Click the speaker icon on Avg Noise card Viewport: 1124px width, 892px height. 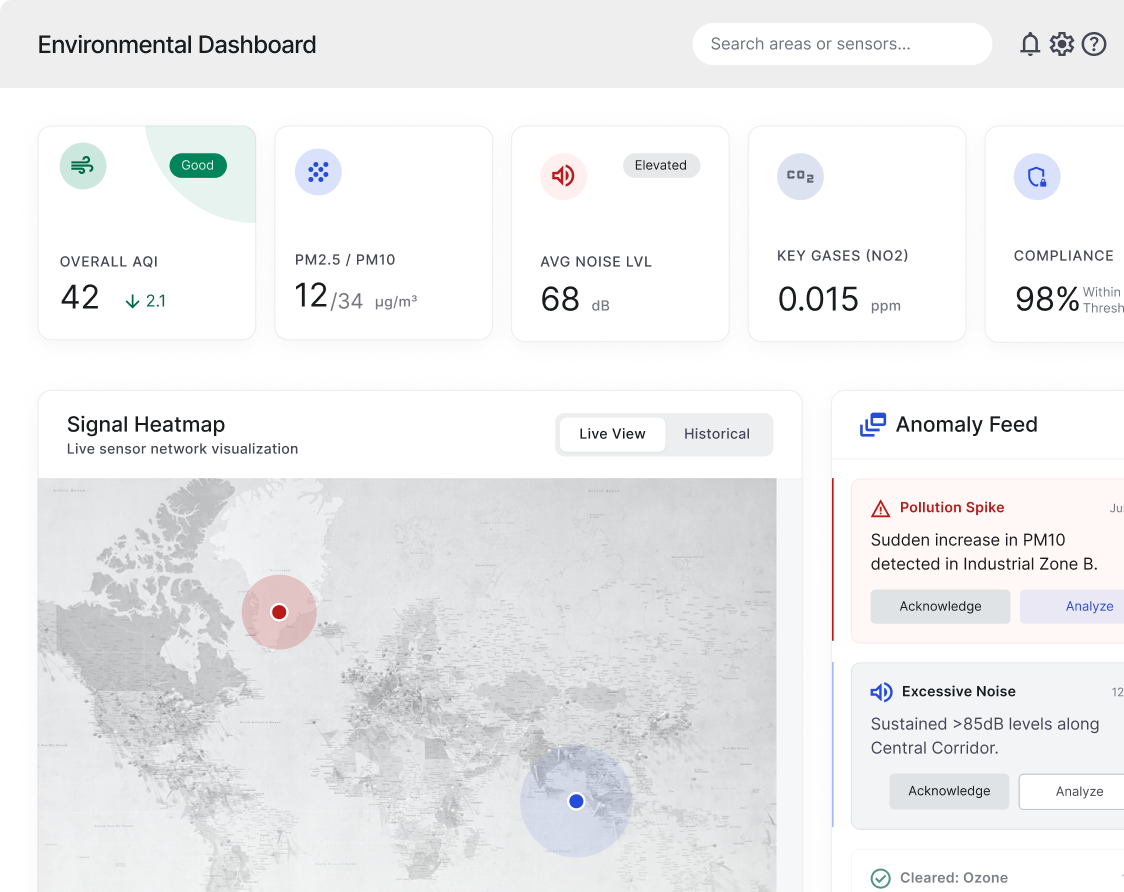(563, 176)
